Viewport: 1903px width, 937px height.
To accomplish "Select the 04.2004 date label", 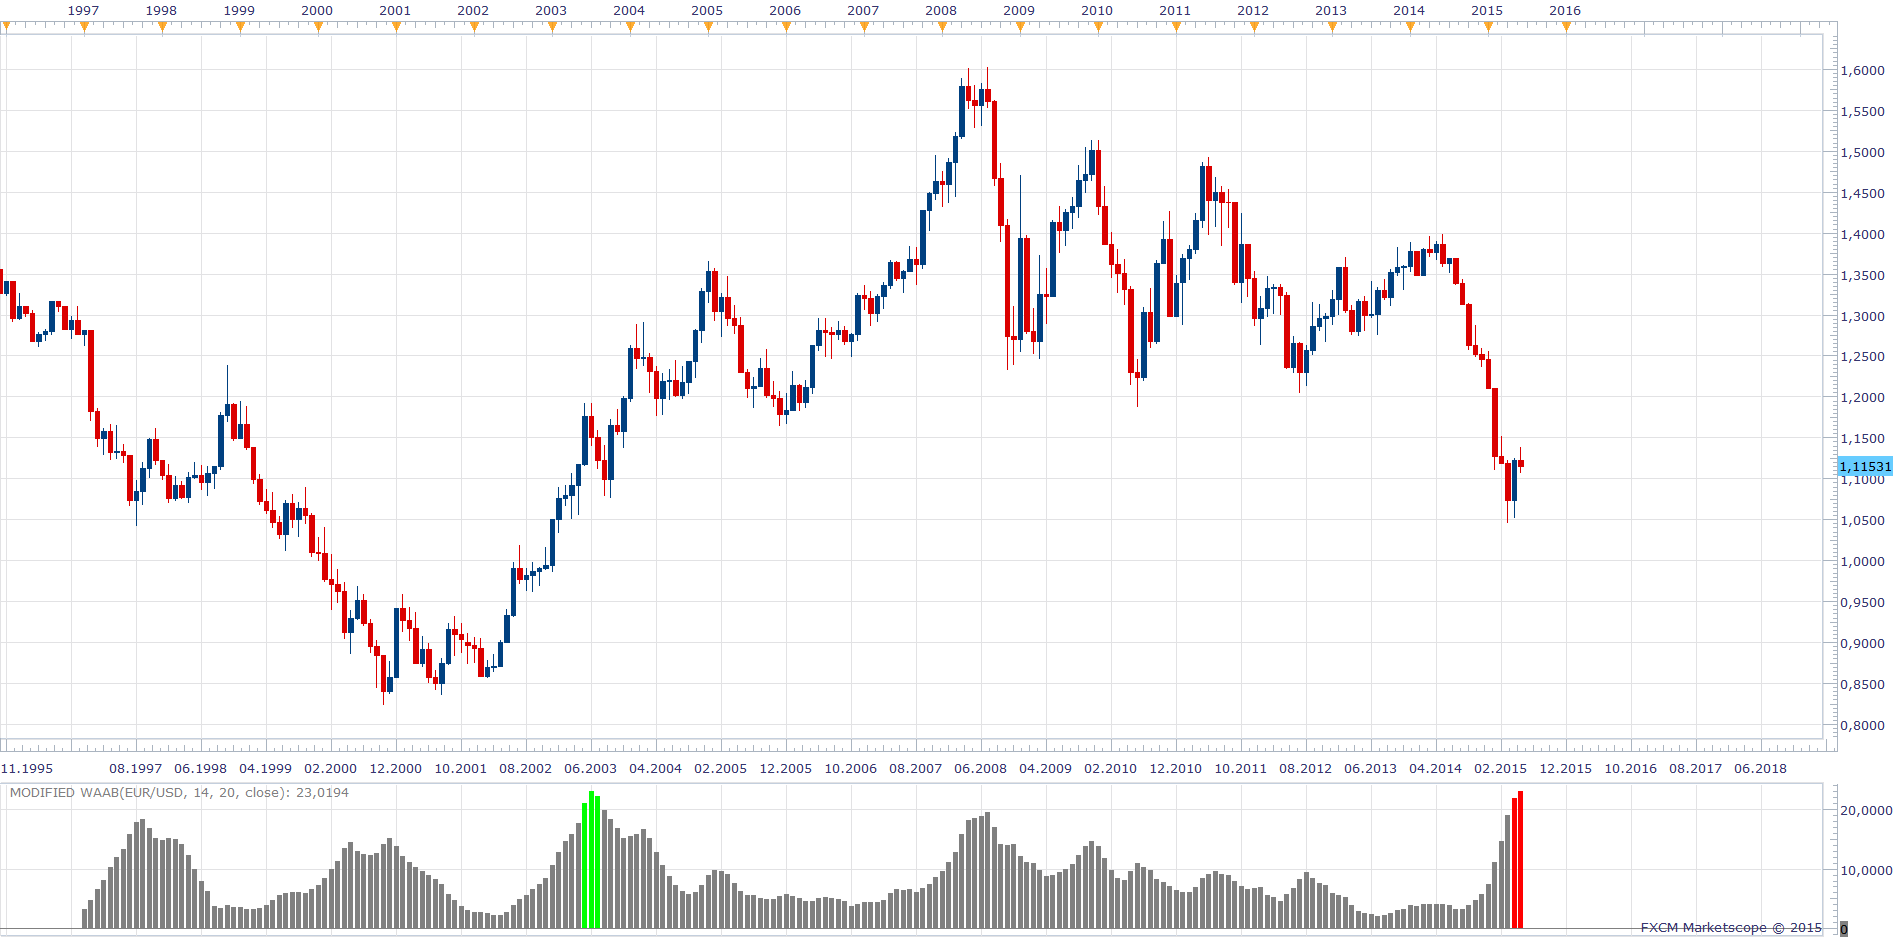I will click(656, 769).
